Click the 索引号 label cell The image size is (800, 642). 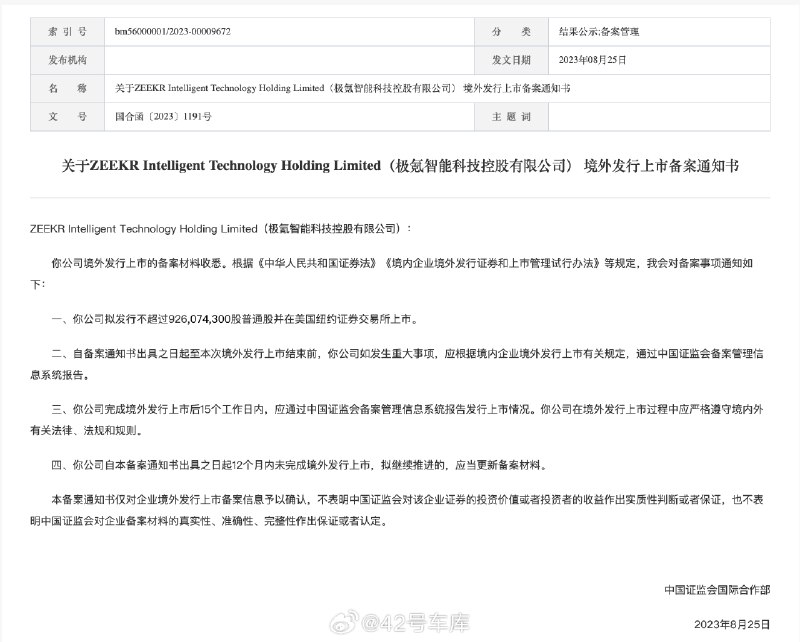(67, 32)
